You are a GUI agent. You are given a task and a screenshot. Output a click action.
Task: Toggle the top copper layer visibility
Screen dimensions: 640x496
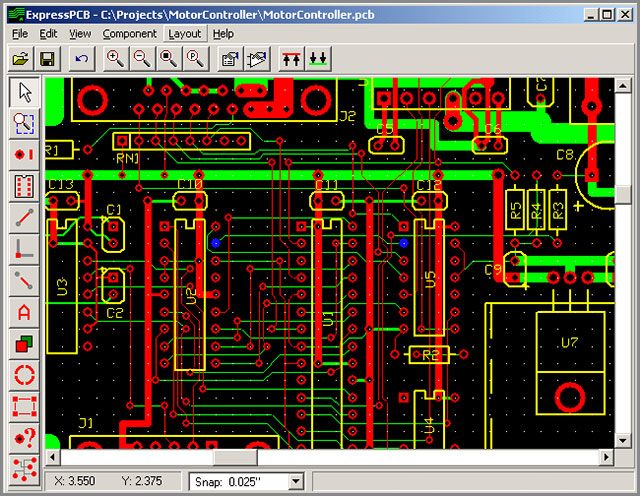point(291,59)
